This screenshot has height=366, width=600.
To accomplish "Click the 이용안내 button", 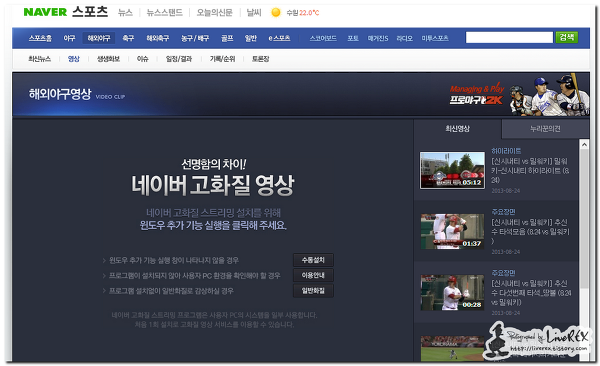I will pos(313,275).
